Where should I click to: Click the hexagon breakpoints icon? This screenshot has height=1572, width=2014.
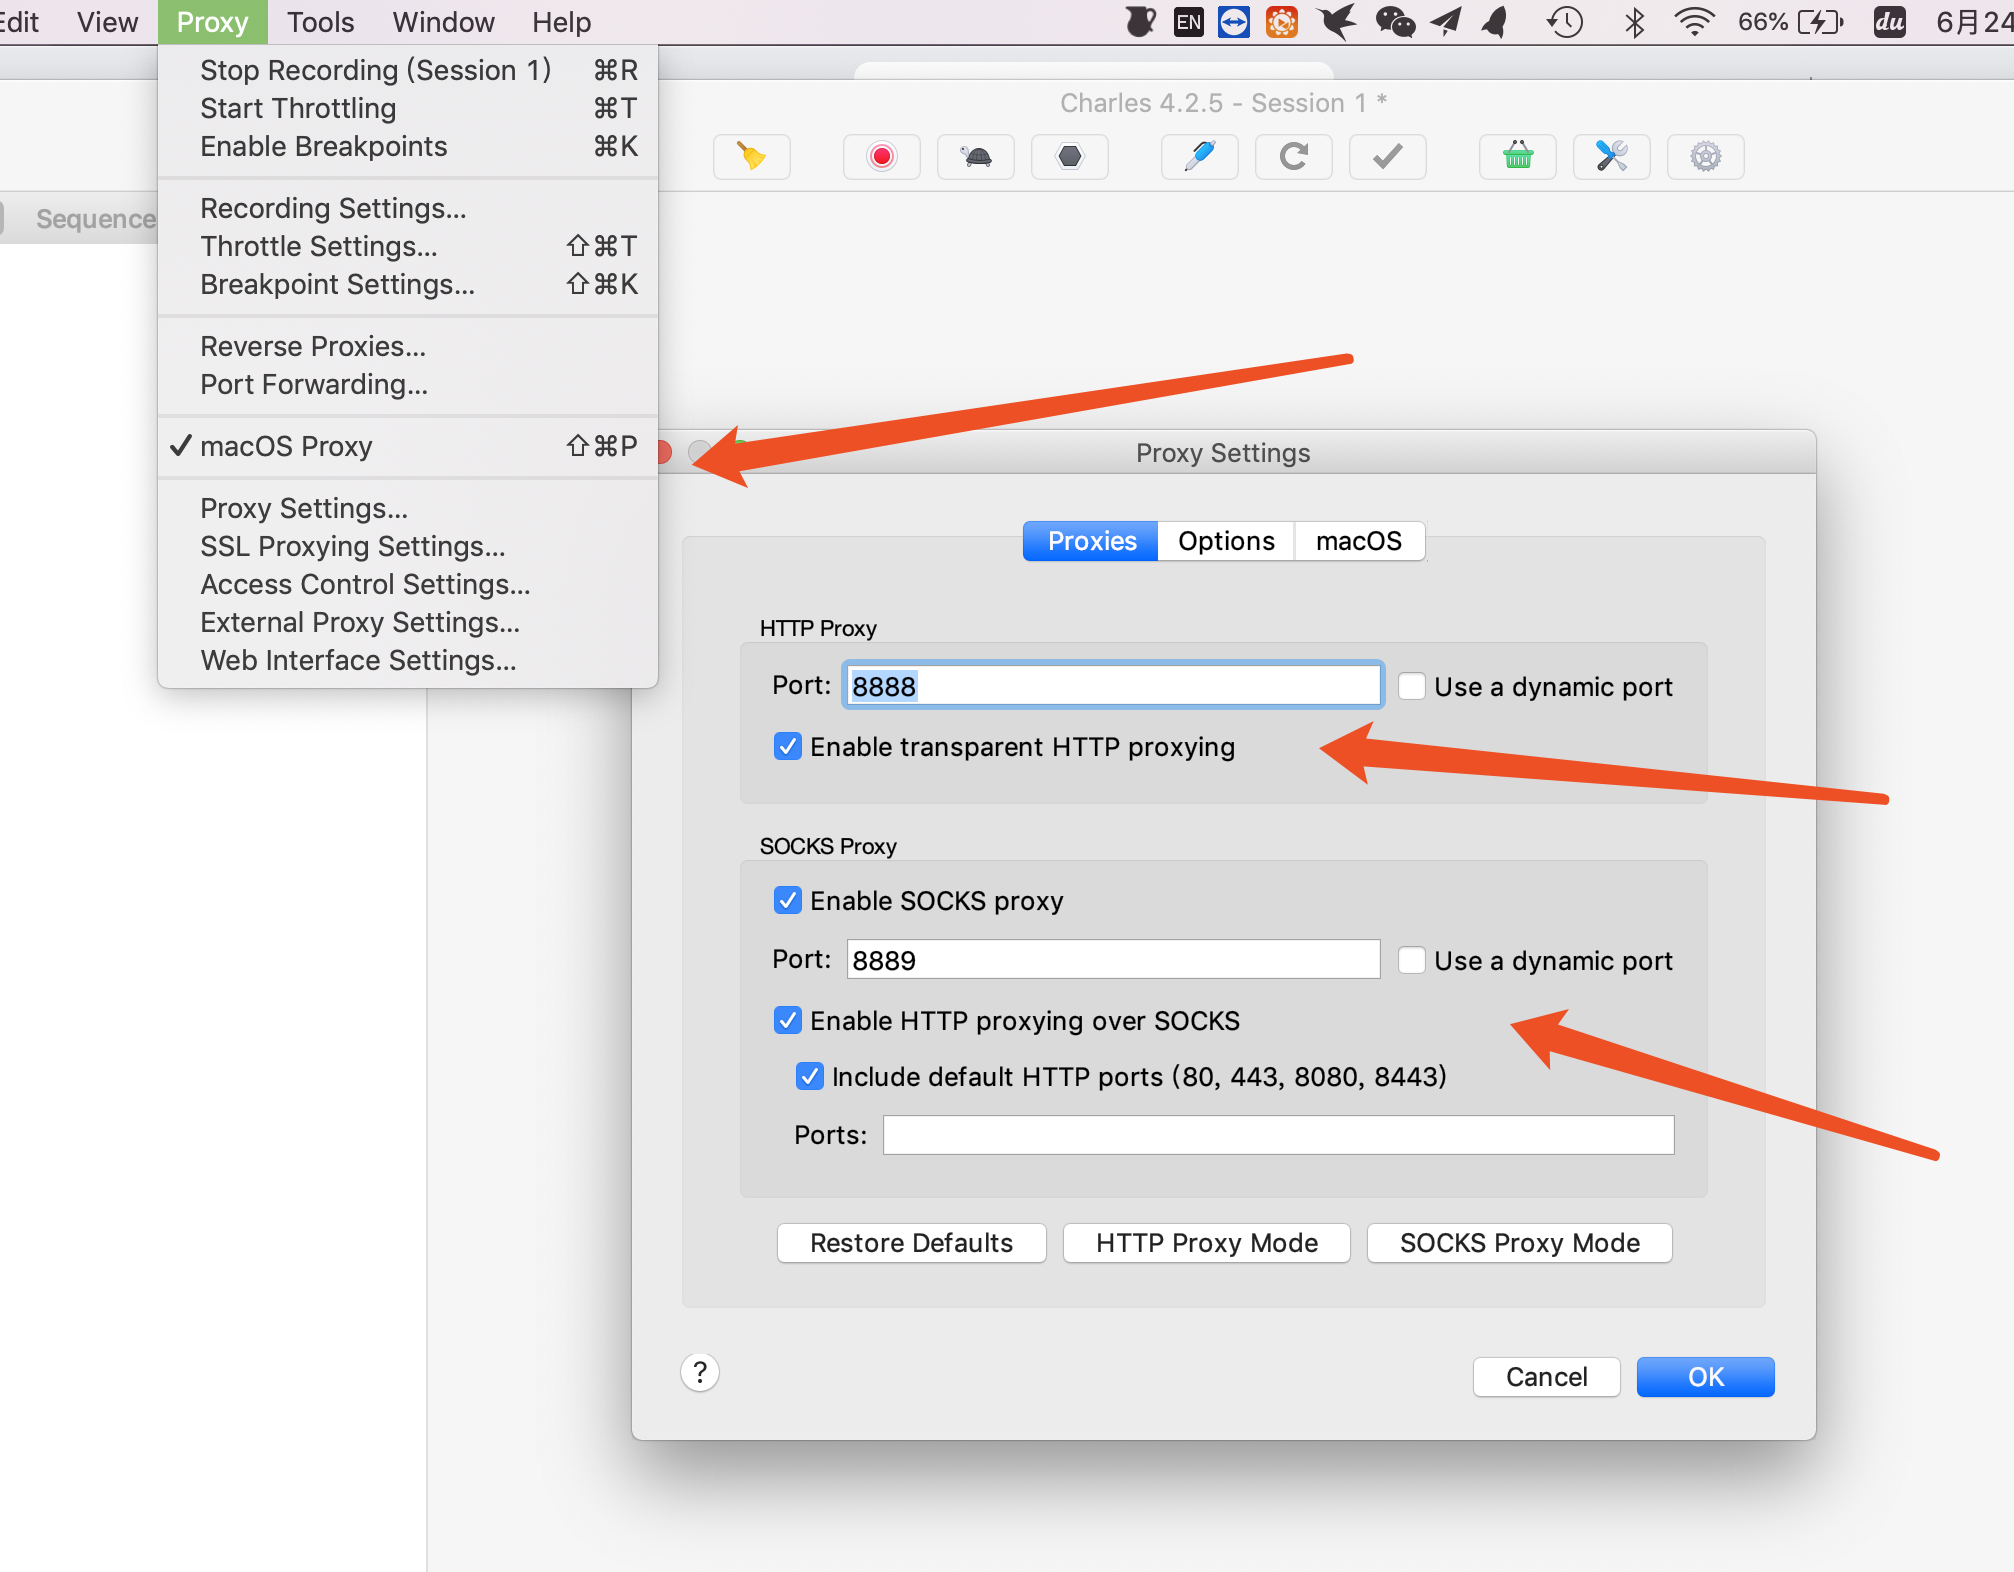tap(1070, 157)
